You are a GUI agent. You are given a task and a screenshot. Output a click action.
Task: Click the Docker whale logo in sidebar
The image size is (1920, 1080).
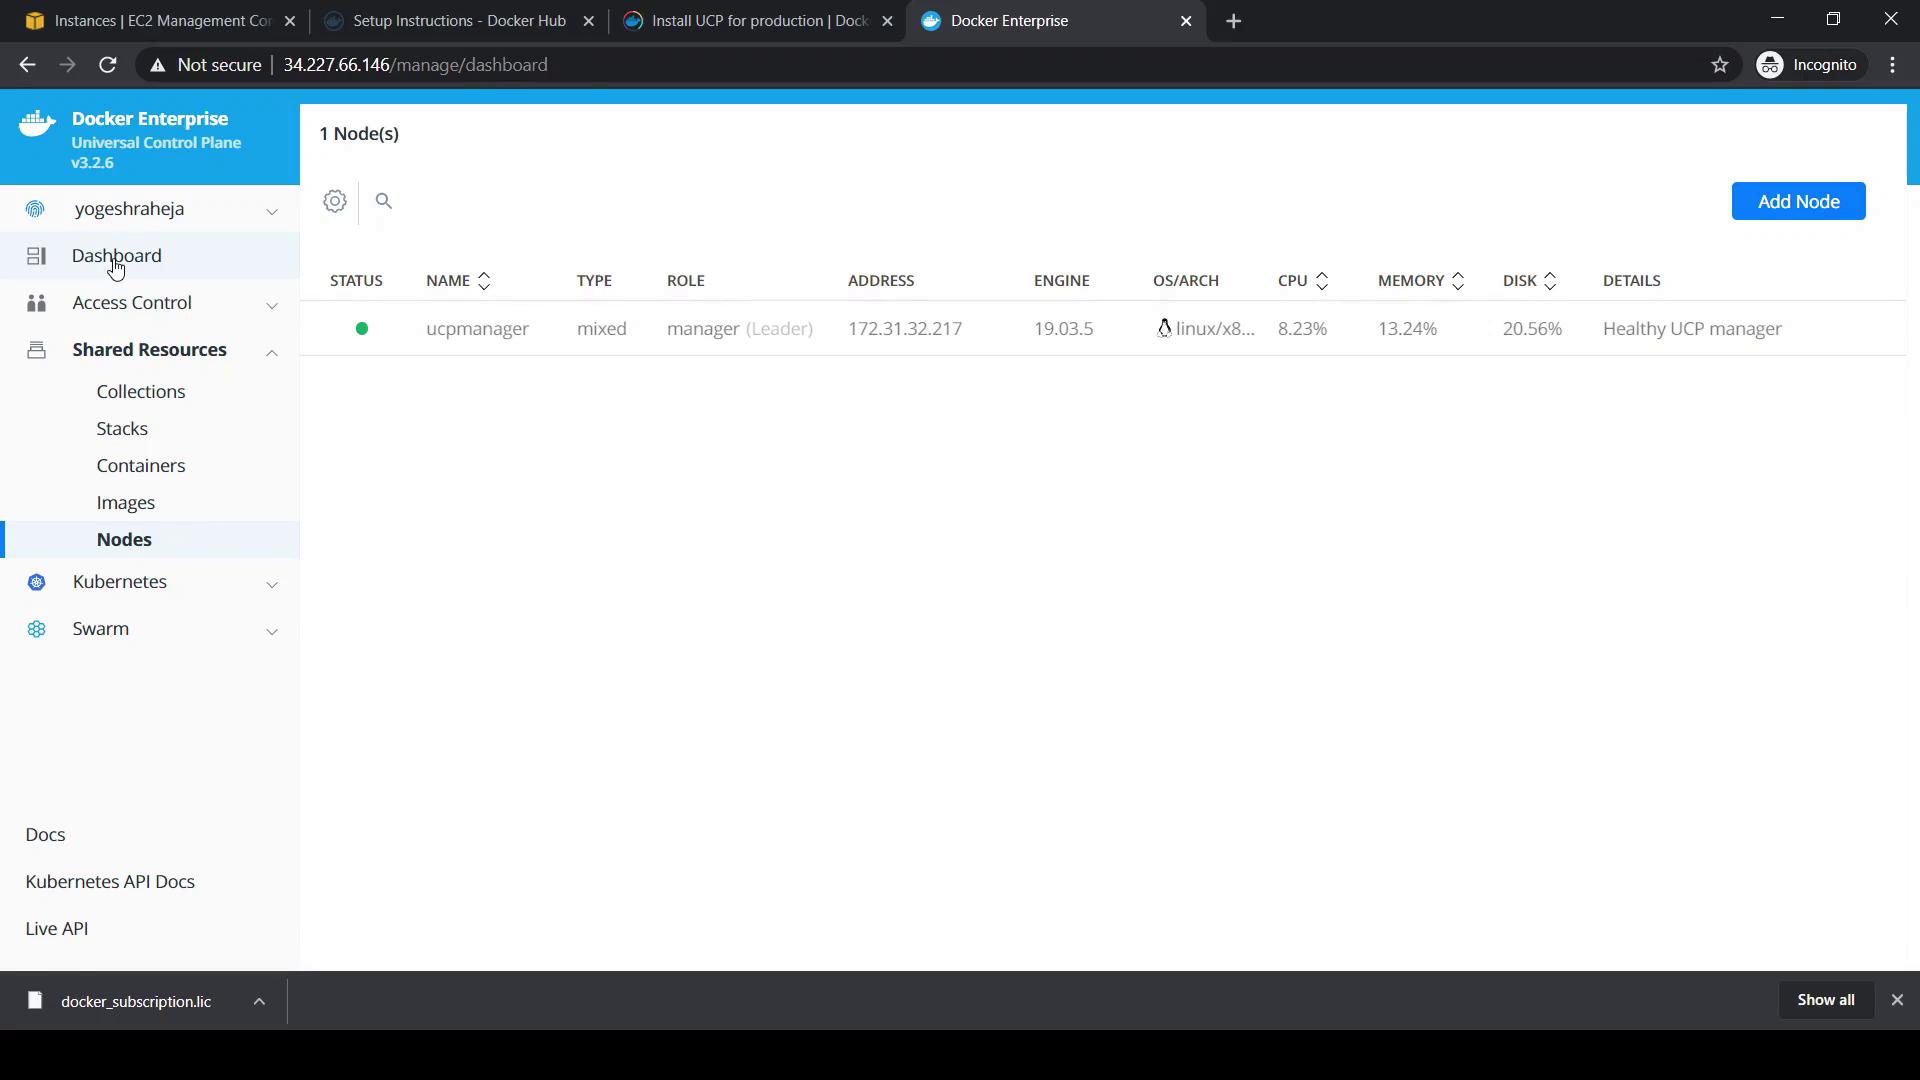(x=37, y=124)
